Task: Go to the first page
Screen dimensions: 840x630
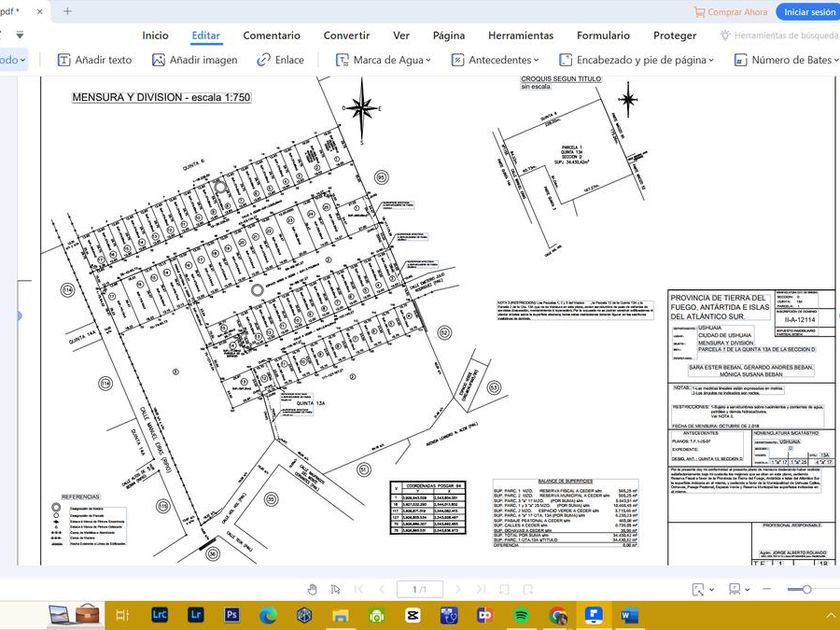Action: point(357,589)
